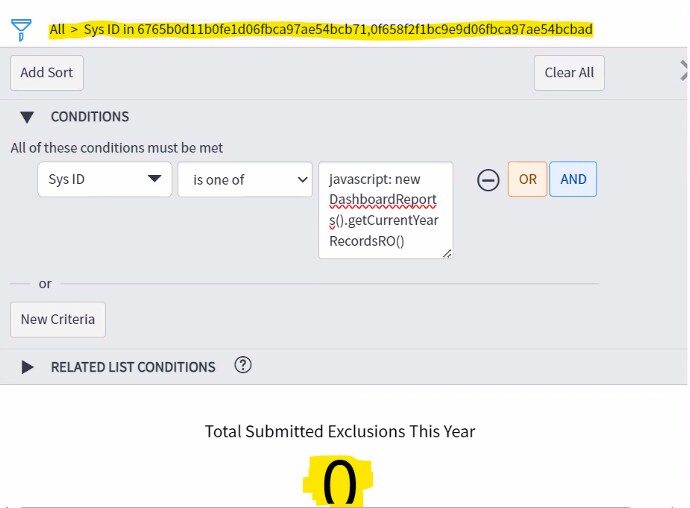Viewport: 690px width, 508px height.
Task: Click the Sys ID in breadcrumb filter link
Action: pyautogui.click(x=338, y=29)
